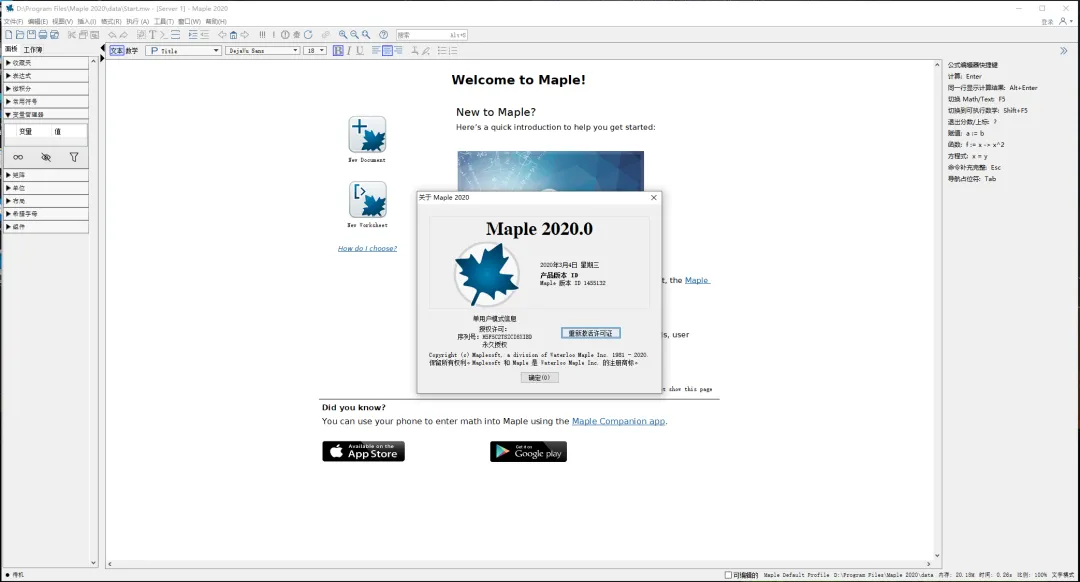Viewport: 1080px width, 582px height.
Task: Click the glasses icon in variable manager
Action: (18, 157)
